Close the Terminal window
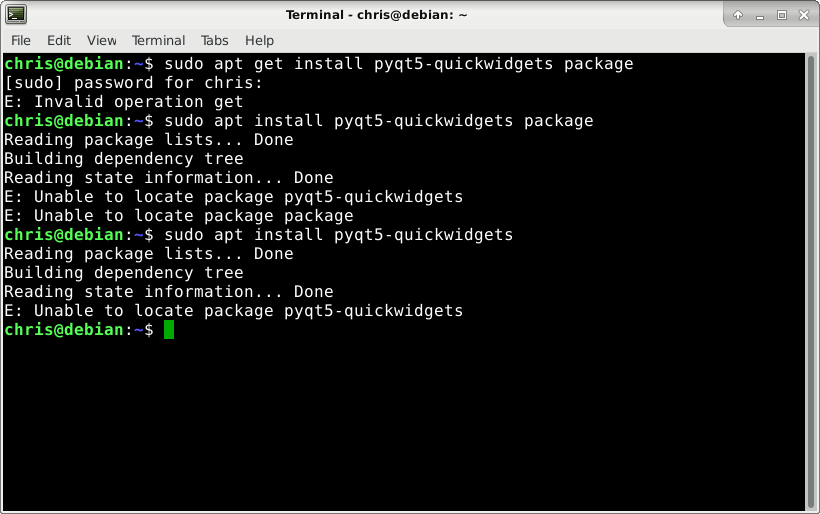Viewport: 820px width, 514px height. 804,15
